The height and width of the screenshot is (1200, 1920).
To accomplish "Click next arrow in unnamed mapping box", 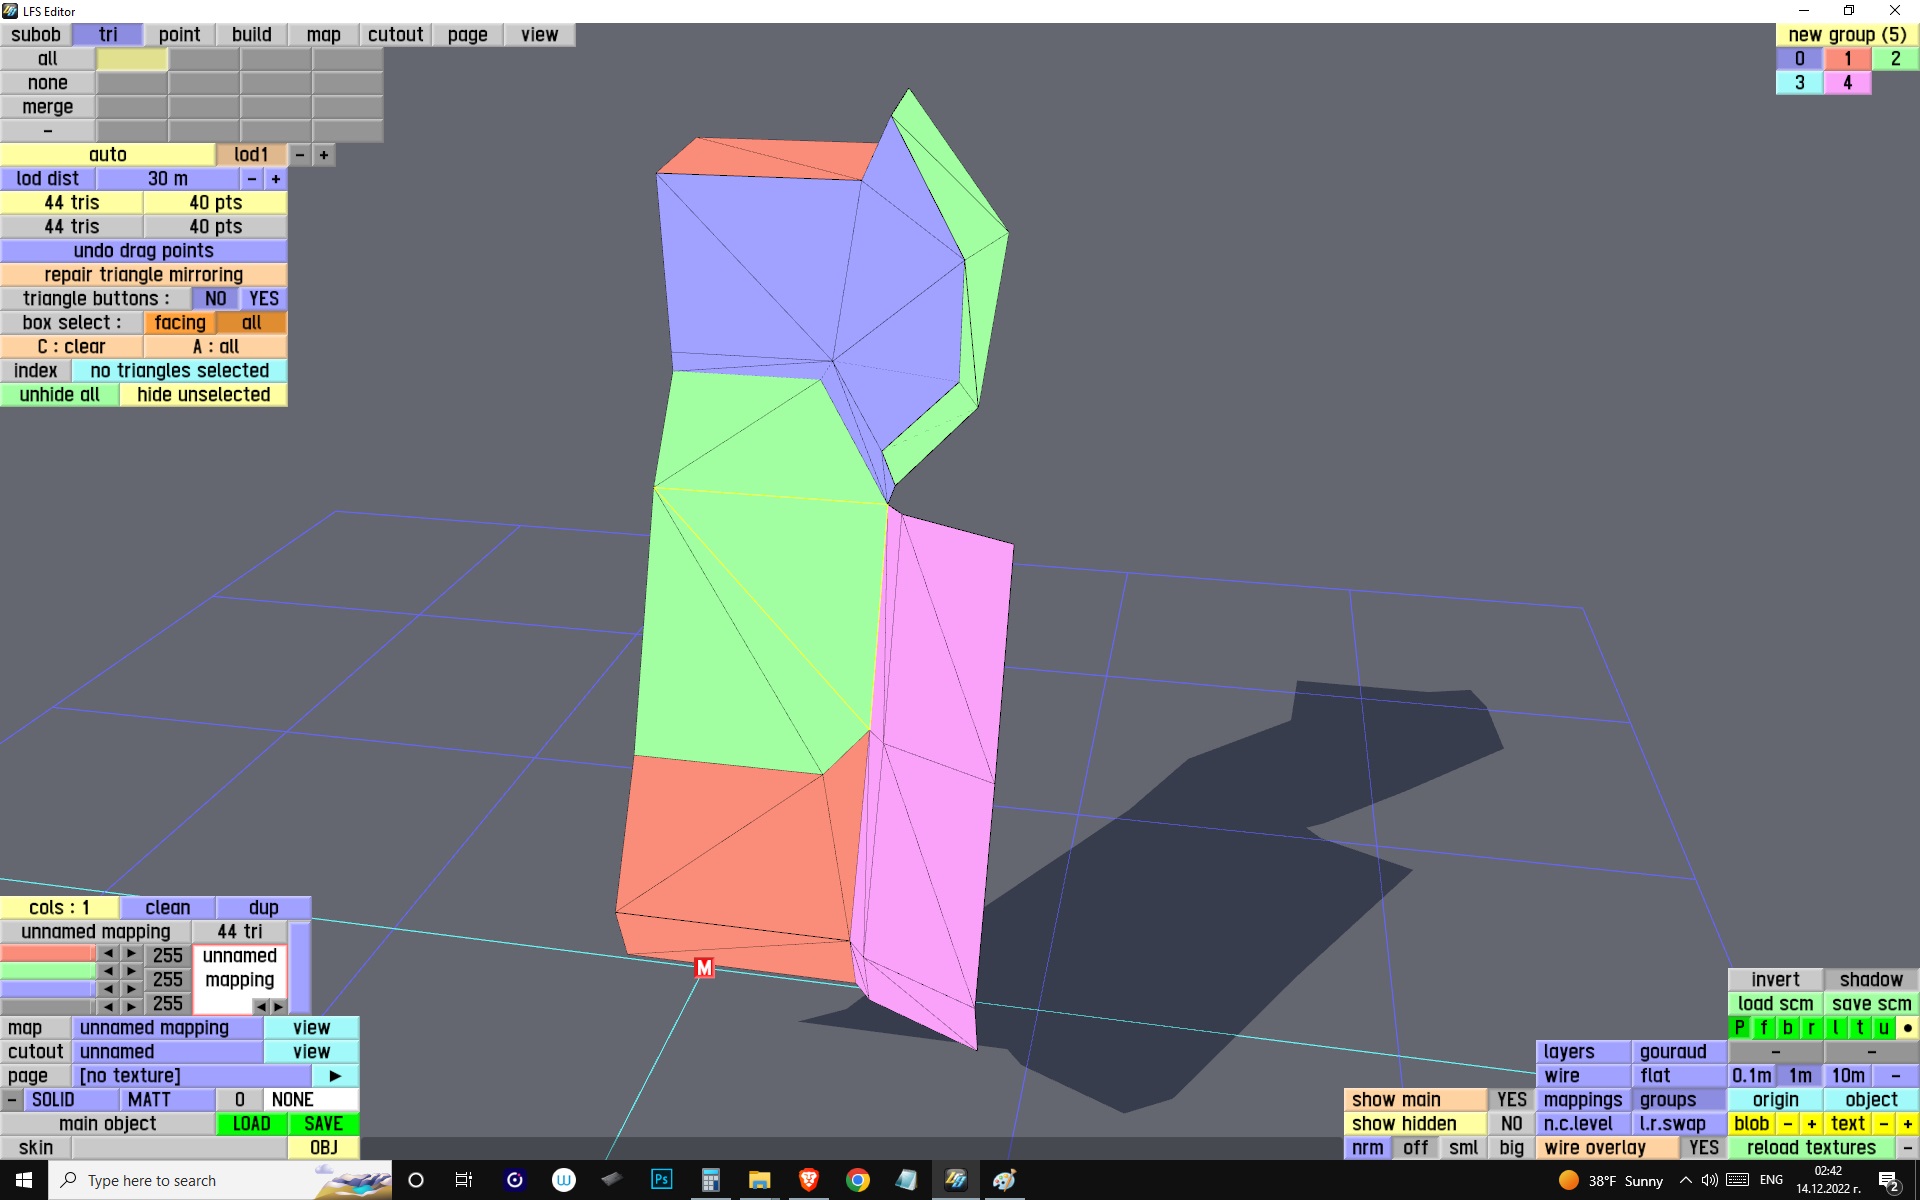I will (x=279, y=1006).
